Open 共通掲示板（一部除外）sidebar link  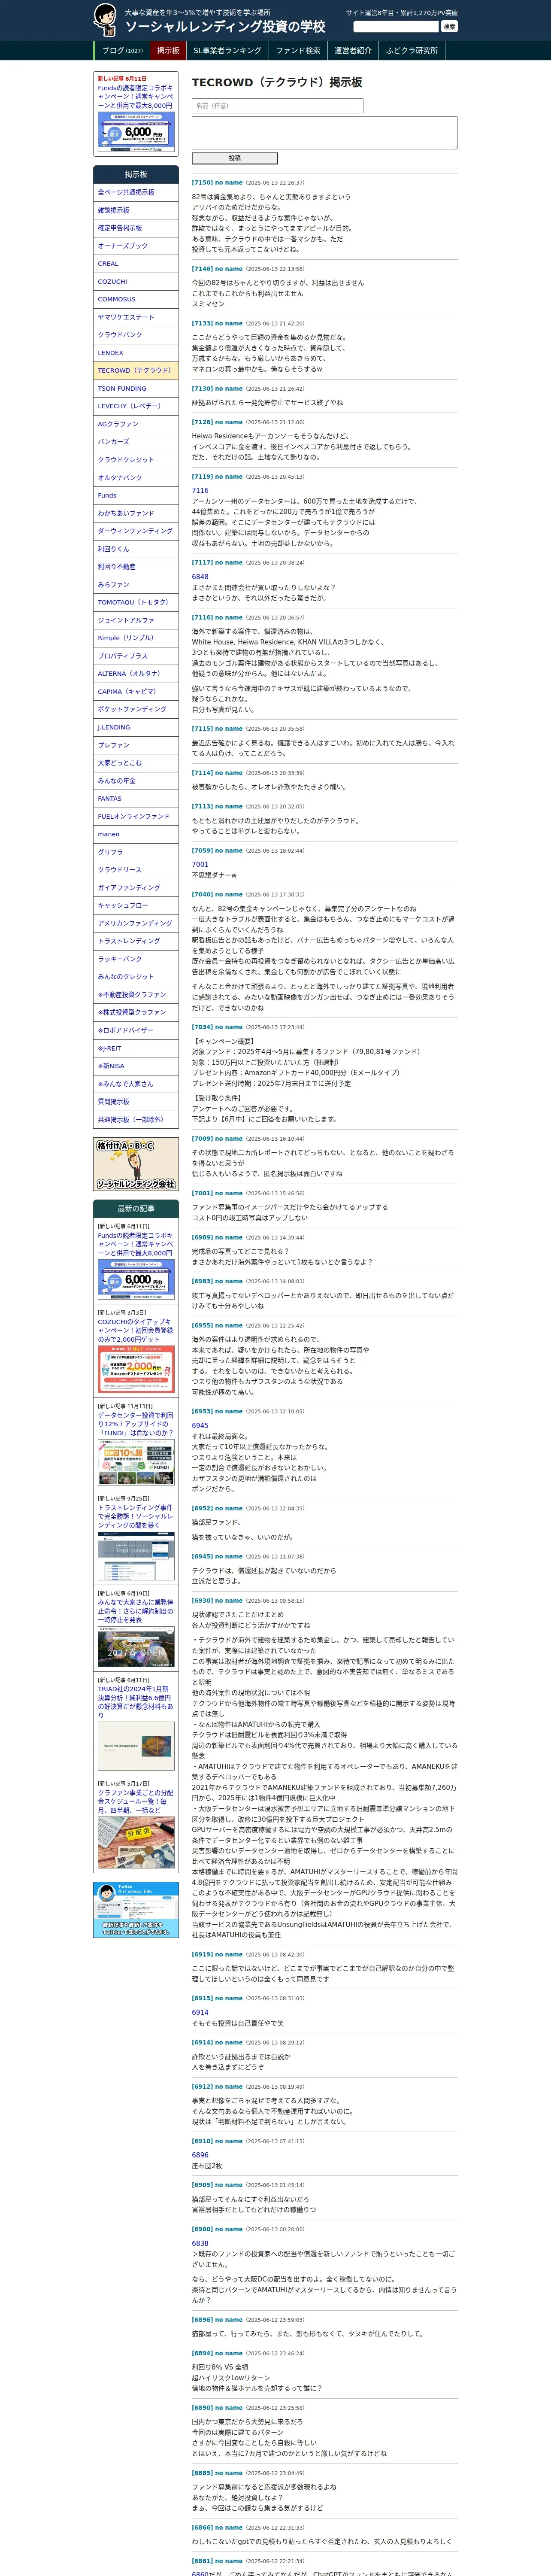(136, 1120)
